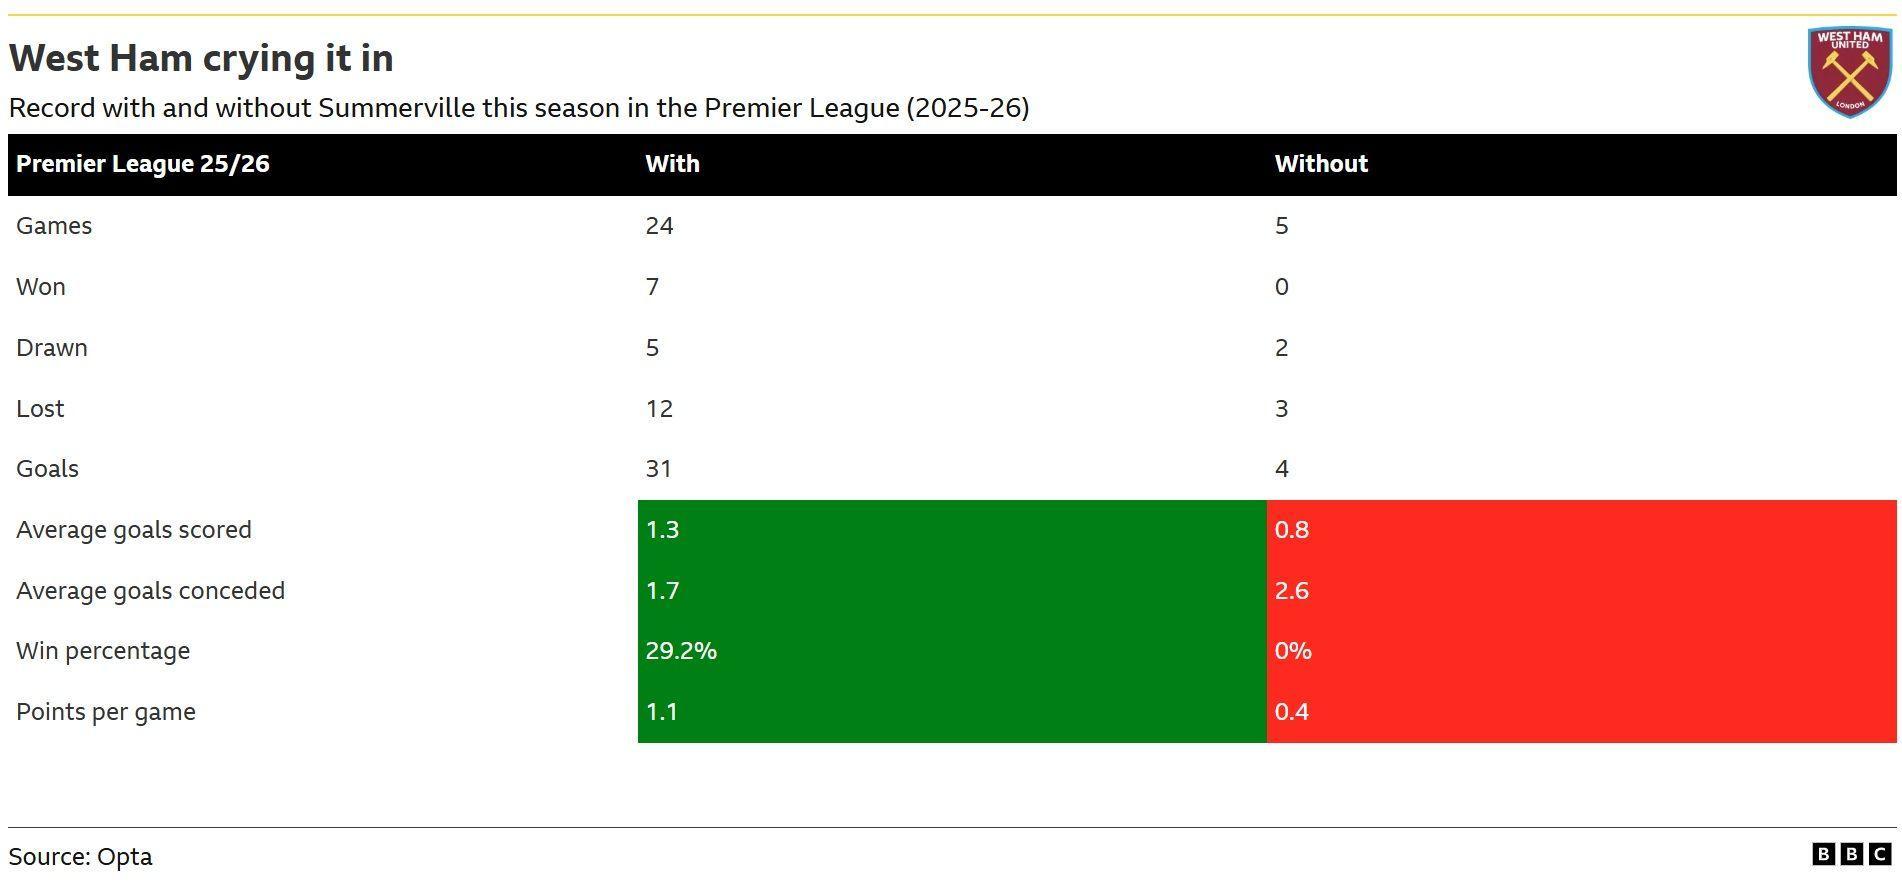The image size is (1902, 894).
Task: Click the West Ham United crest icon
Action: pyautogui.click(x=1850, y=72)
